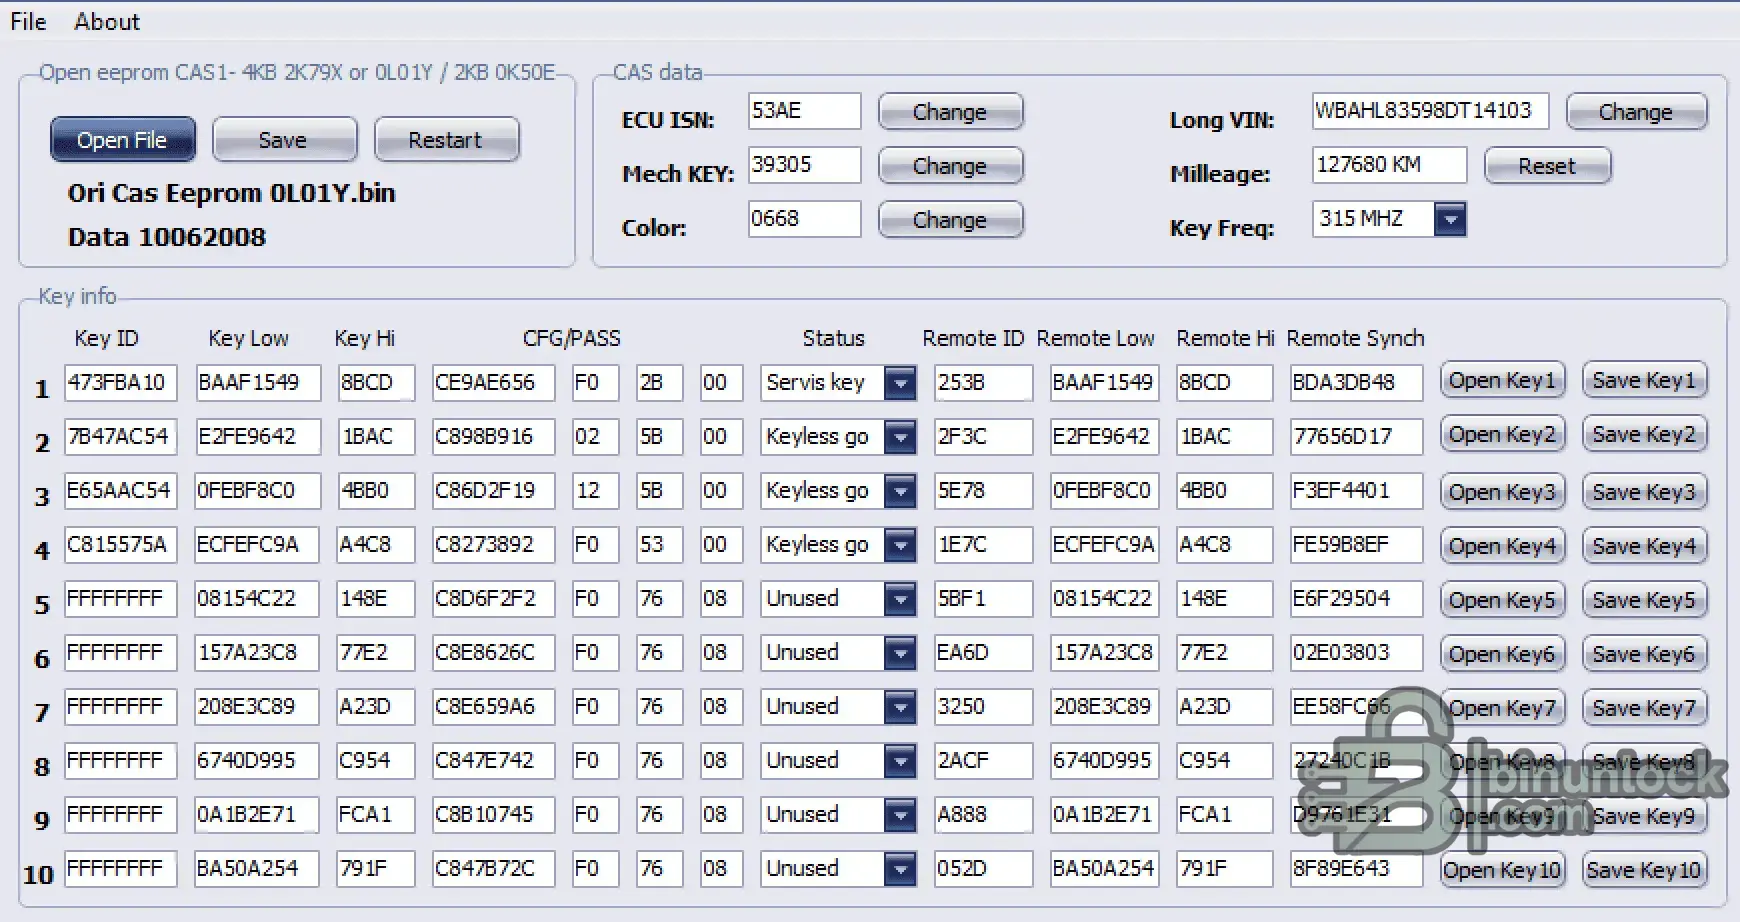Change the Long VIN value
The height and width of the screenshot is (922, 1740).
click(1636, 112)
